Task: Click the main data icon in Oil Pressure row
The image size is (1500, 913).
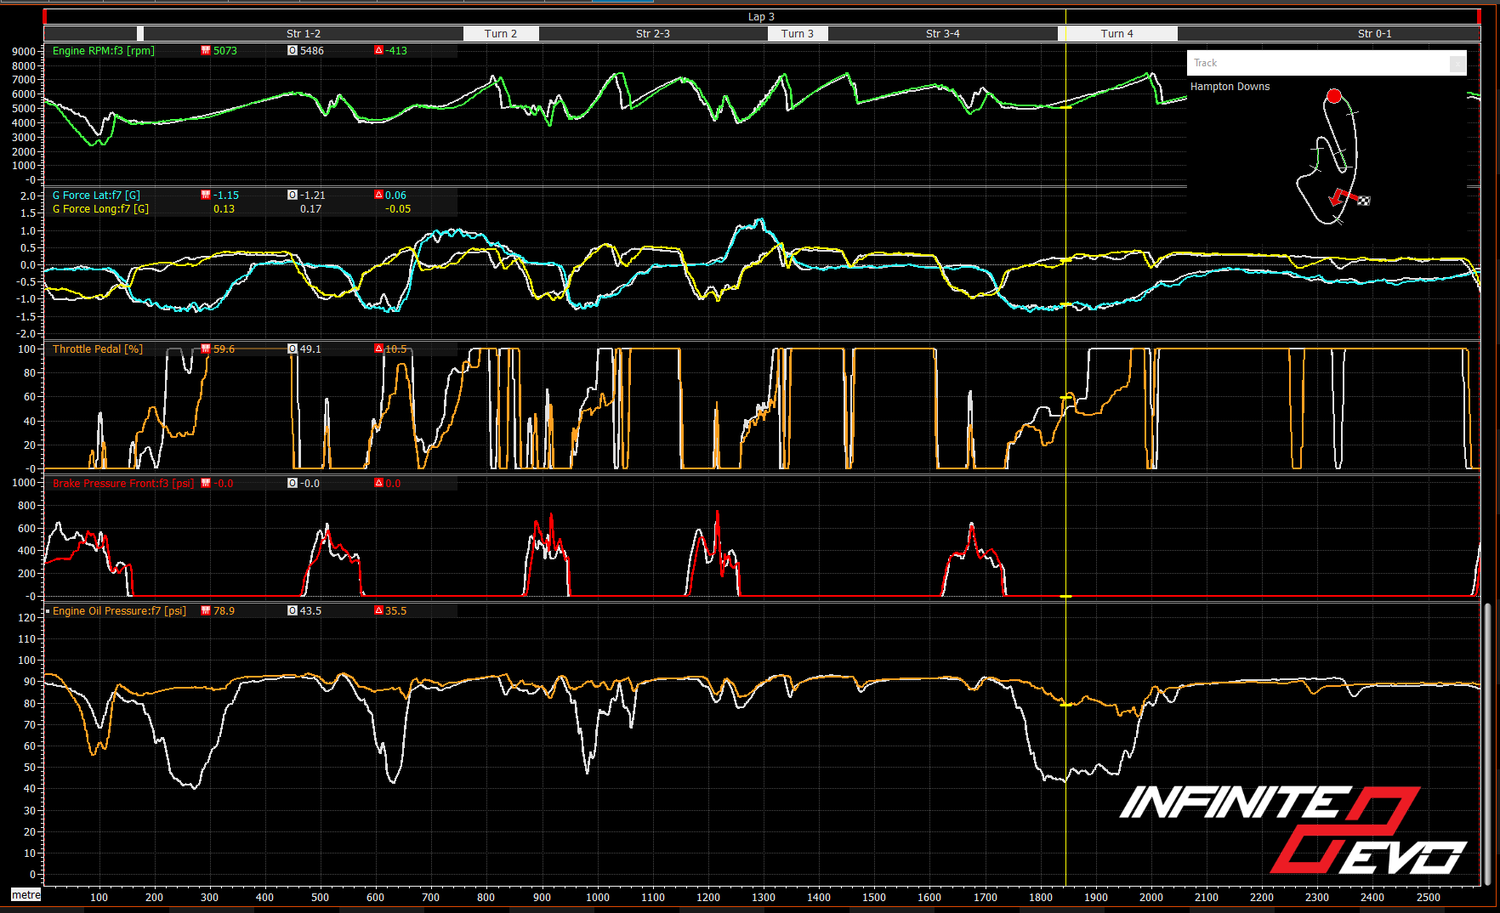Action: tap(206, 611)
